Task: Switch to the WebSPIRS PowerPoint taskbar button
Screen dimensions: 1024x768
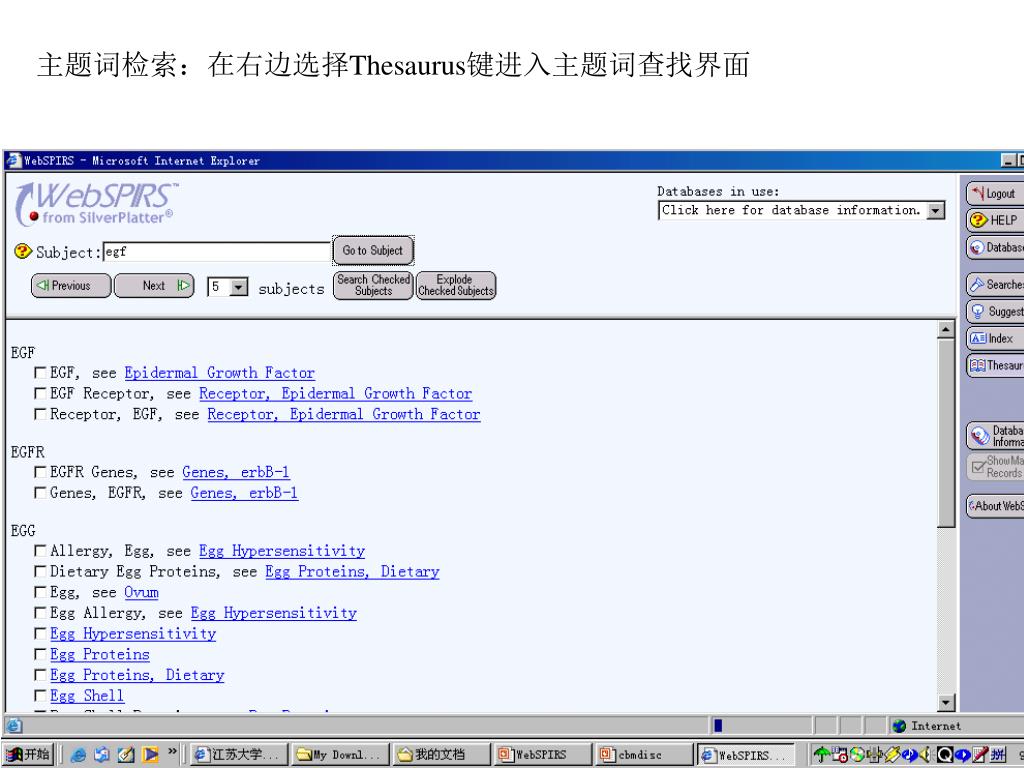Action: [x=543, y=755]
